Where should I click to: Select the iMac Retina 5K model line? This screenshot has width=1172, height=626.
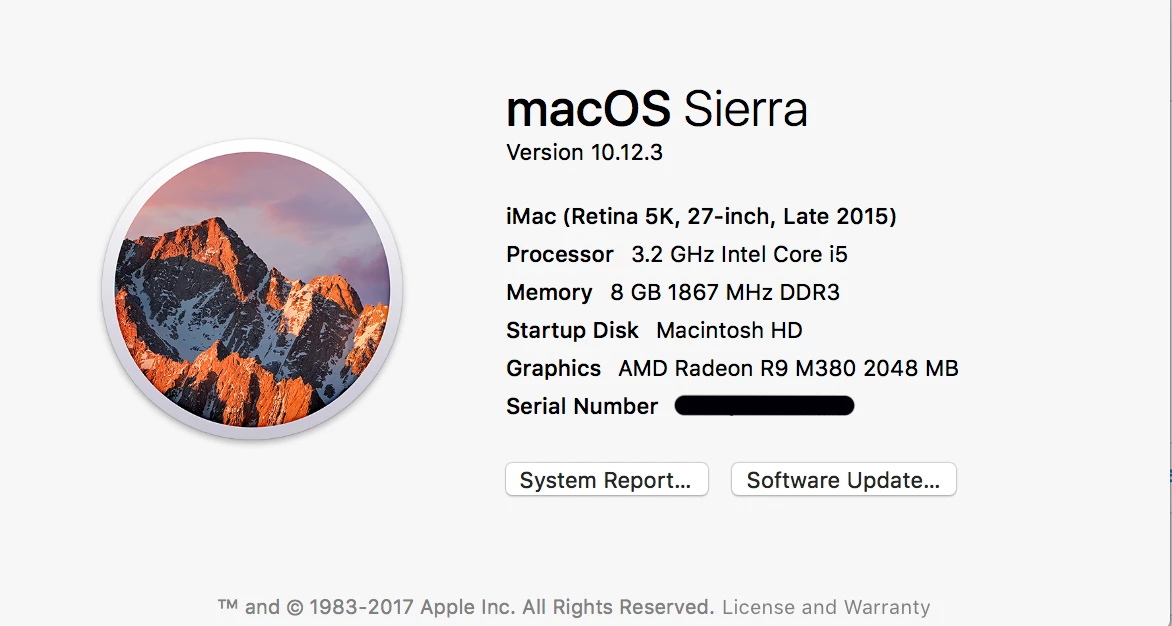pos(701,216)
